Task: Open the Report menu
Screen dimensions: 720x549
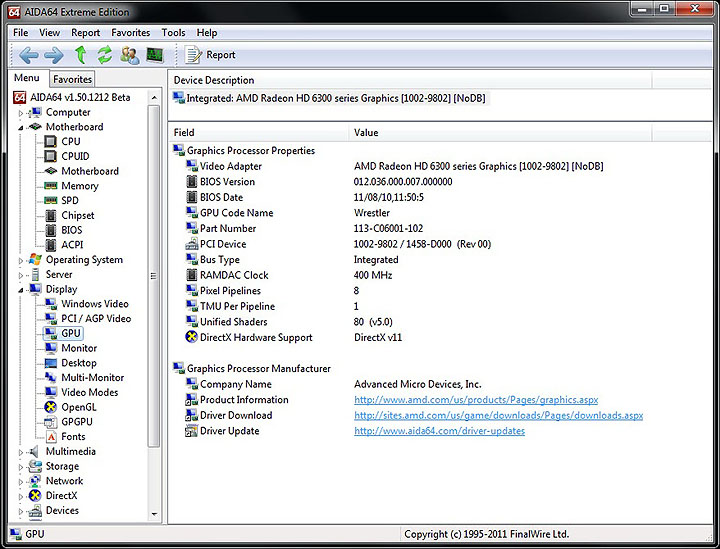Action: point(85,33)
